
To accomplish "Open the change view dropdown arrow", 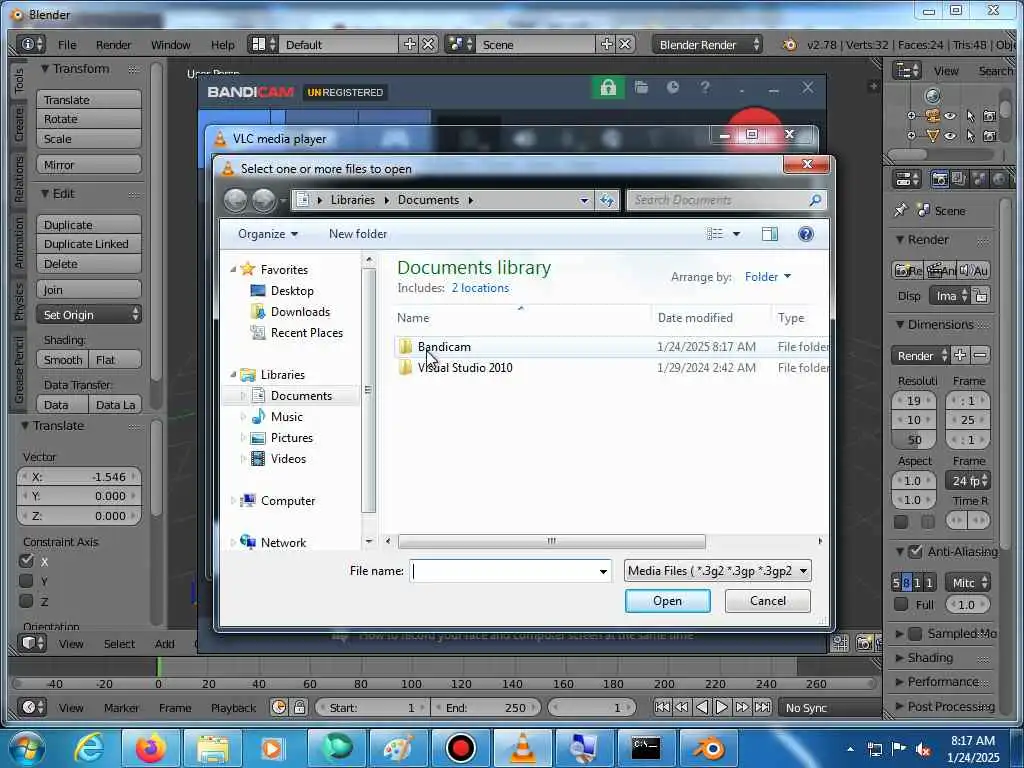I will [736, 234].
